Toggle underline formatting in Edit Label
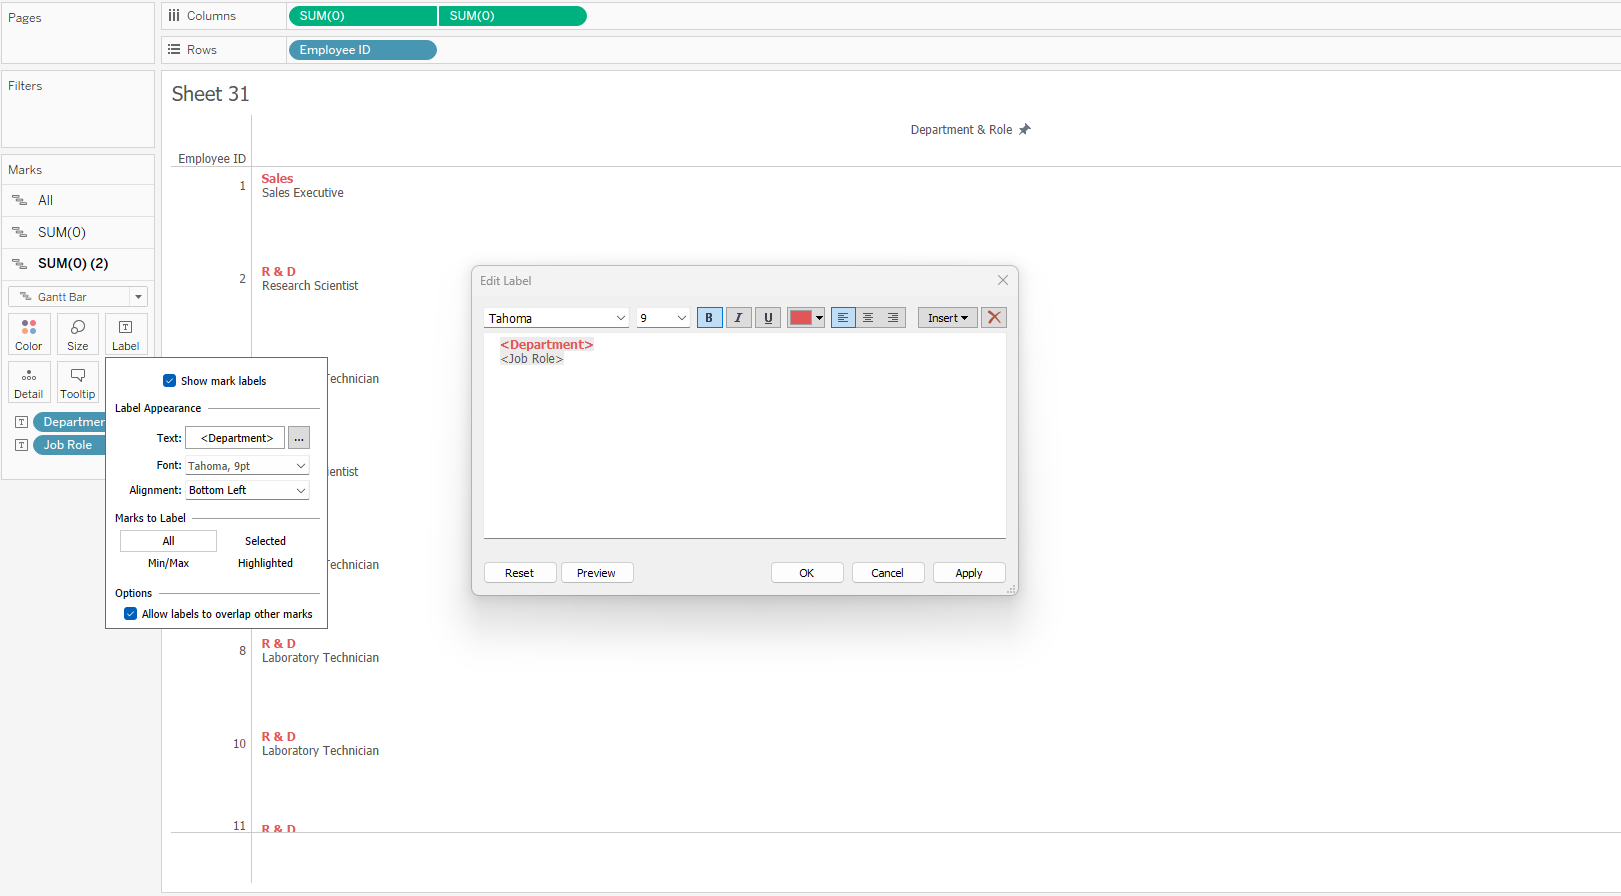Viewport: 1621px width, 896px height. coord(768,318)
